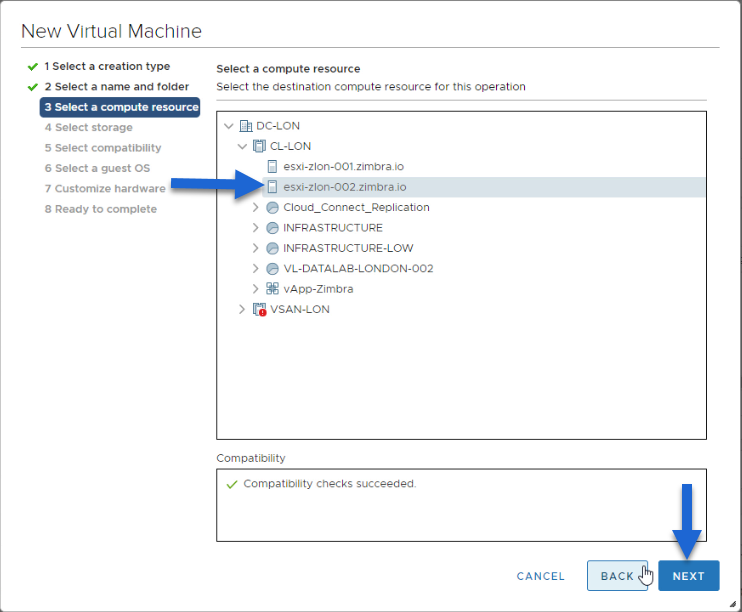Open step 5 Select compatibility
Viewport: 742px width, 612px height.
pyautogui.click(x=103, y=148)
